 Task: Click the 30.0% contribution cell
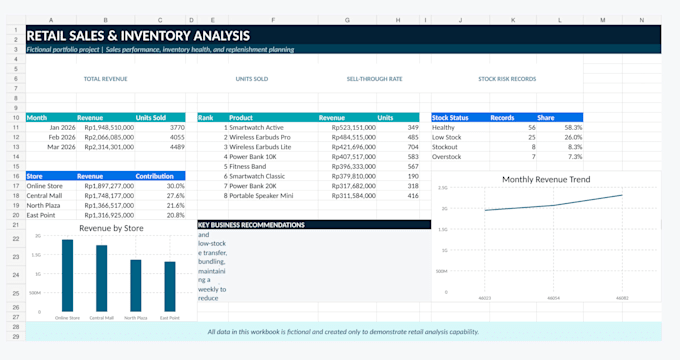click(160, 186)
